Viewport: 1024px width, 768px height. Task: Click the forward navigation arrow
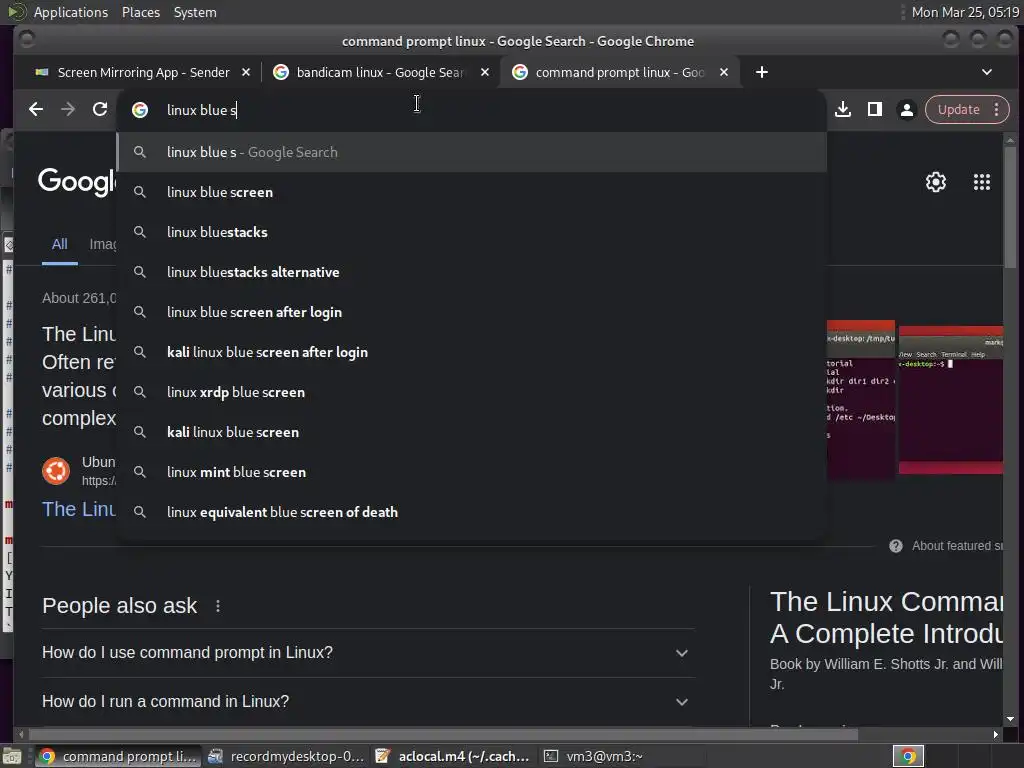[68, 110]
